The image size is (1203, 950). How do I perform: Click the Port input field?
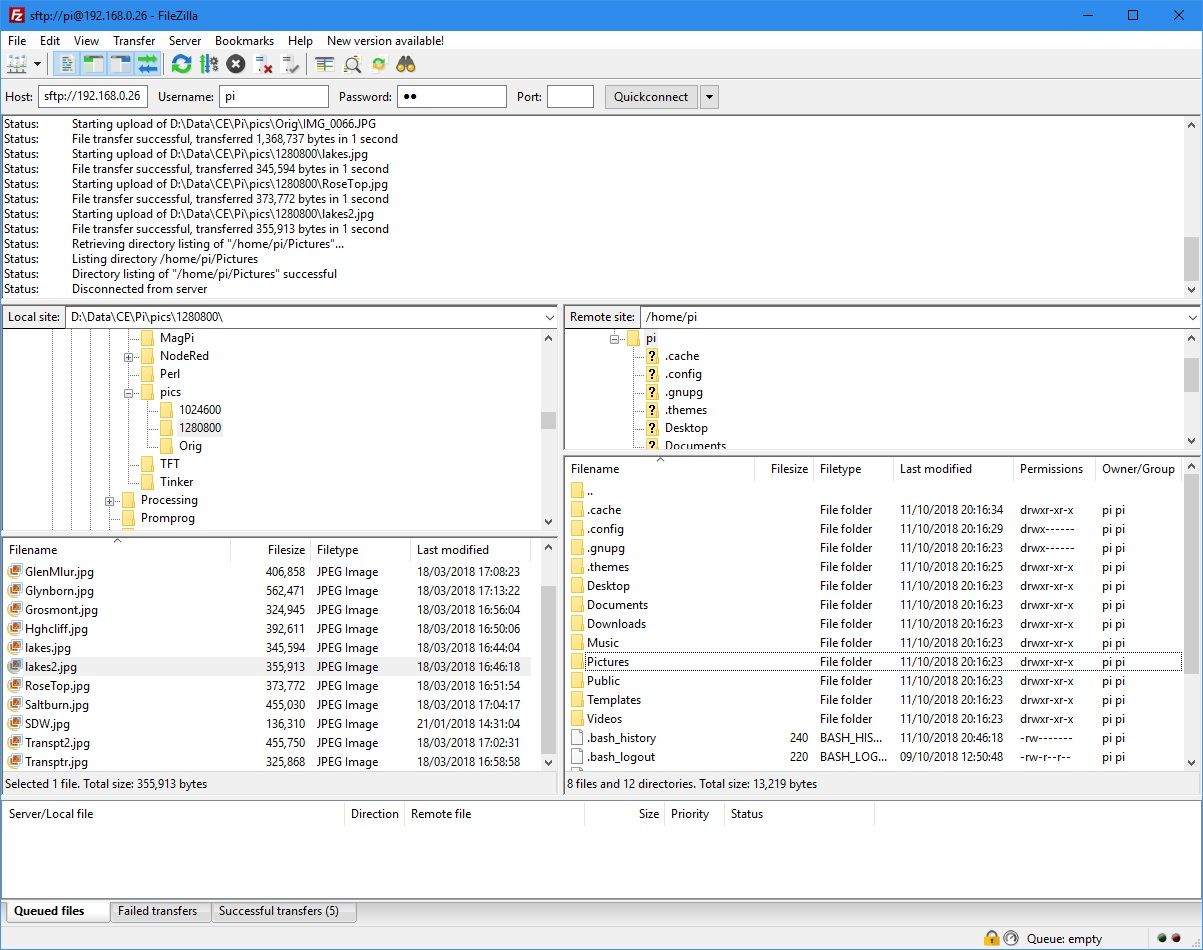(x=571, y=97)
